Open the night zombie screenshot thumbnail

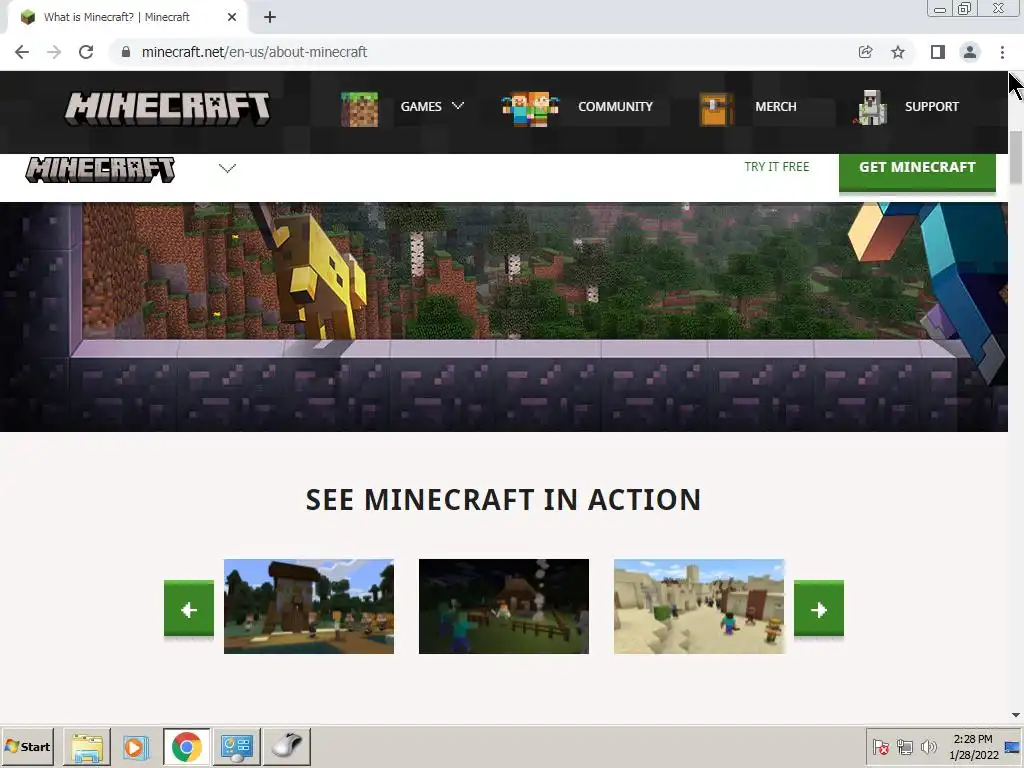click(x=504, y=606)
